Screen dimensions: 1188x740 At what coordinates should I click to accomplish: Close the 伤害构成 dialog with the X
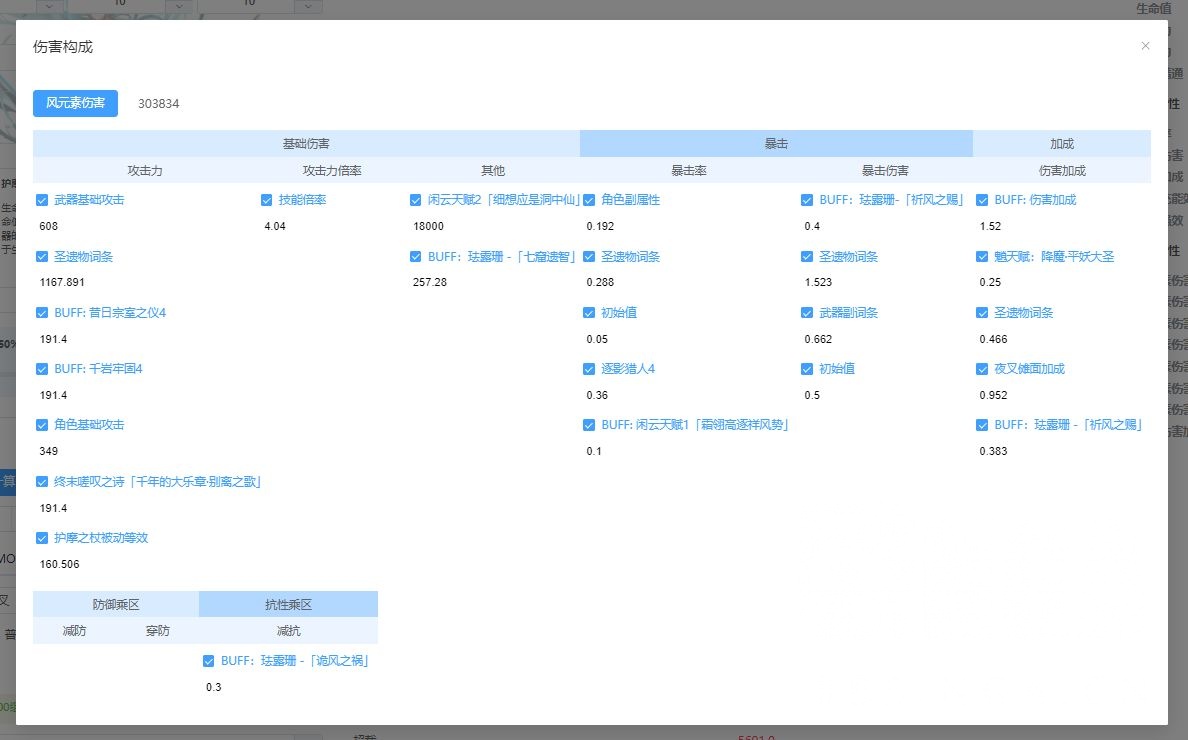1145,45
